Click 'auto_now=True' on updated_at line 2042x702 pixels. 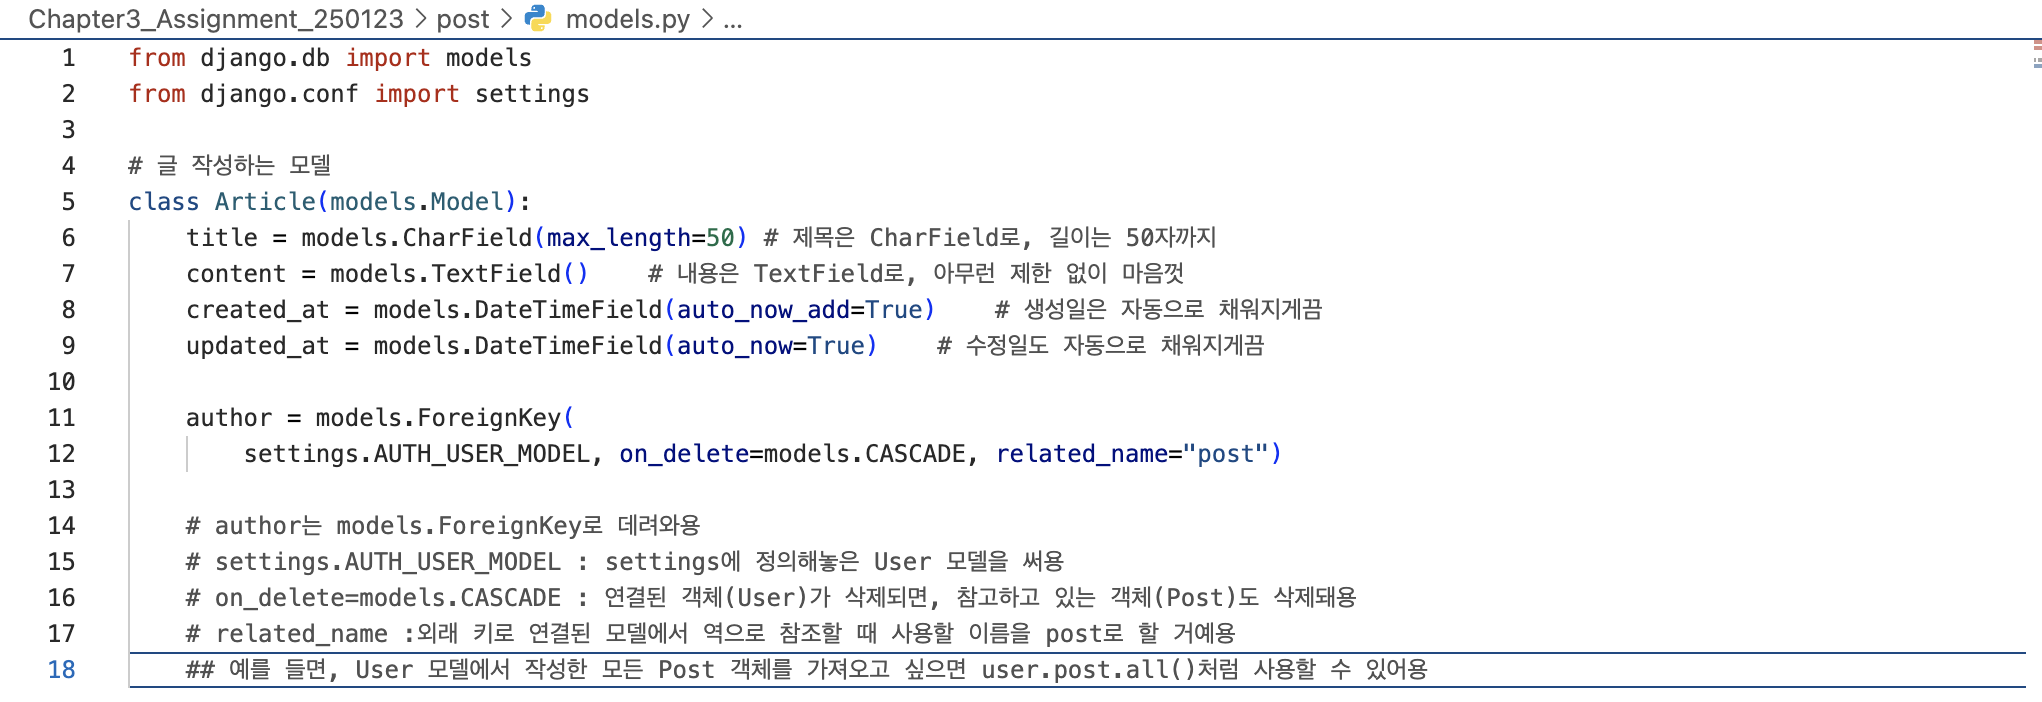(x=770, y=346)
